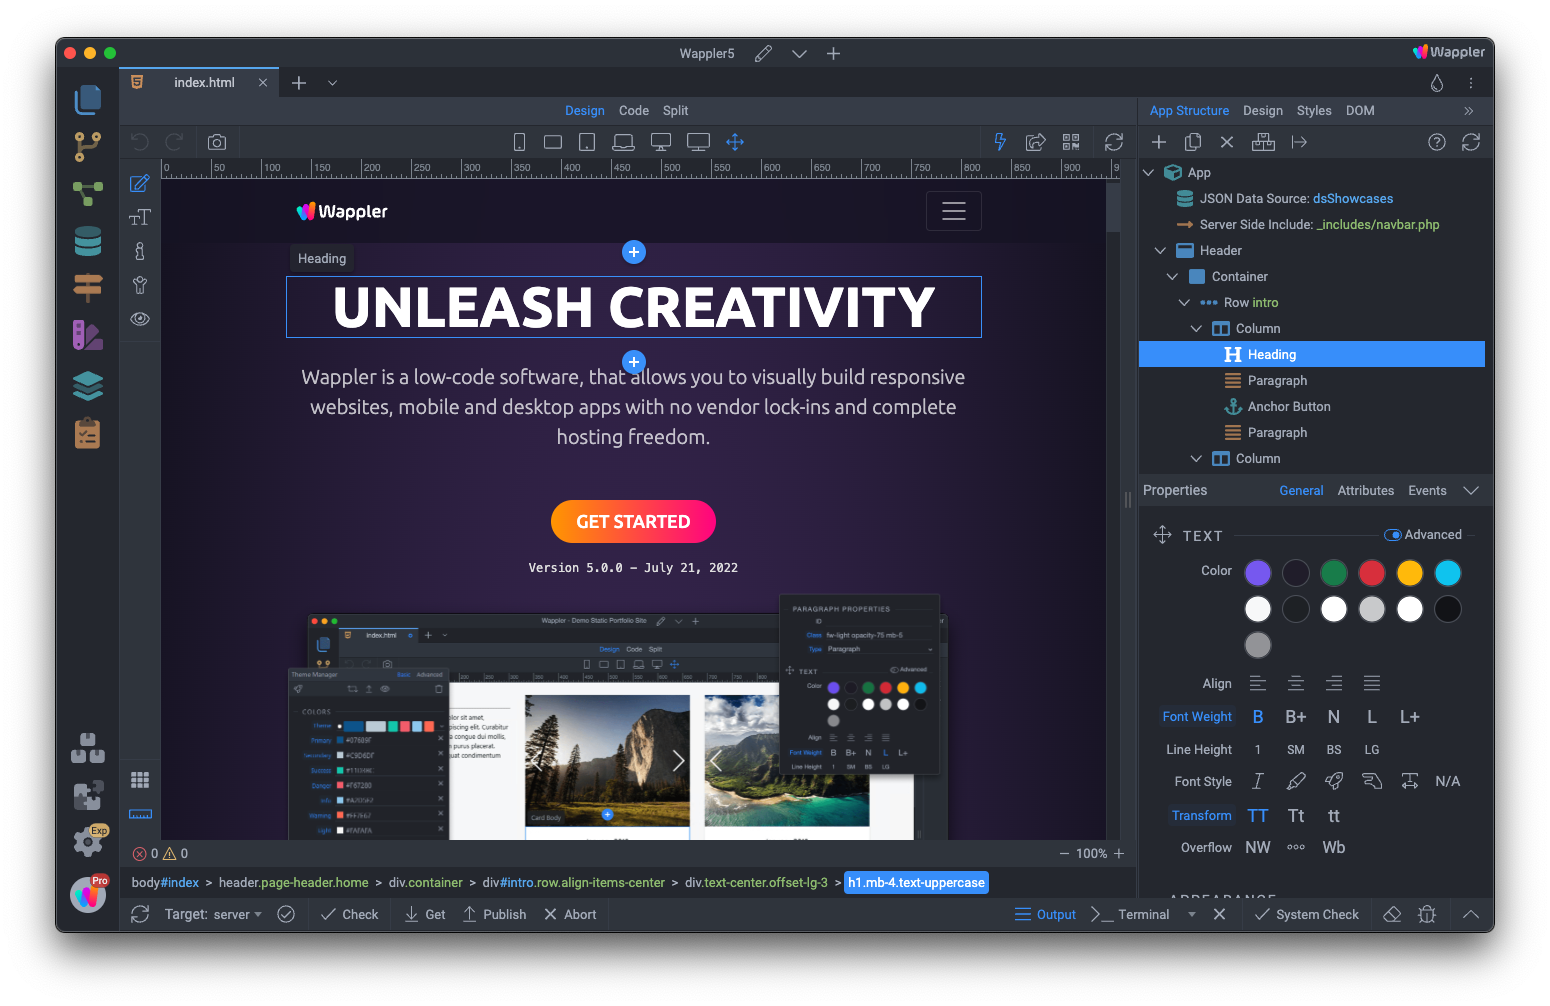The image size is (1550, 1006).
Task: Open the Workflows sidebar icon
Action: (88, 193)
